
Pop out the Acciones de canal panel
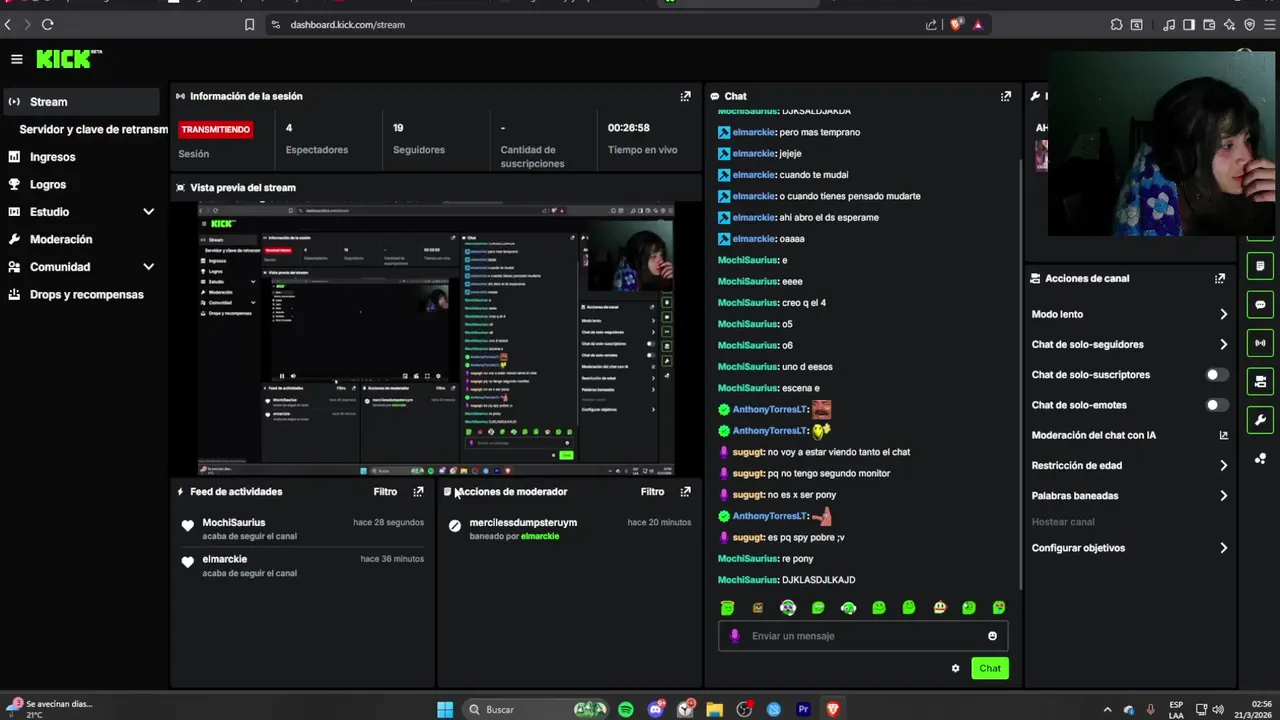click(1220, 278)
